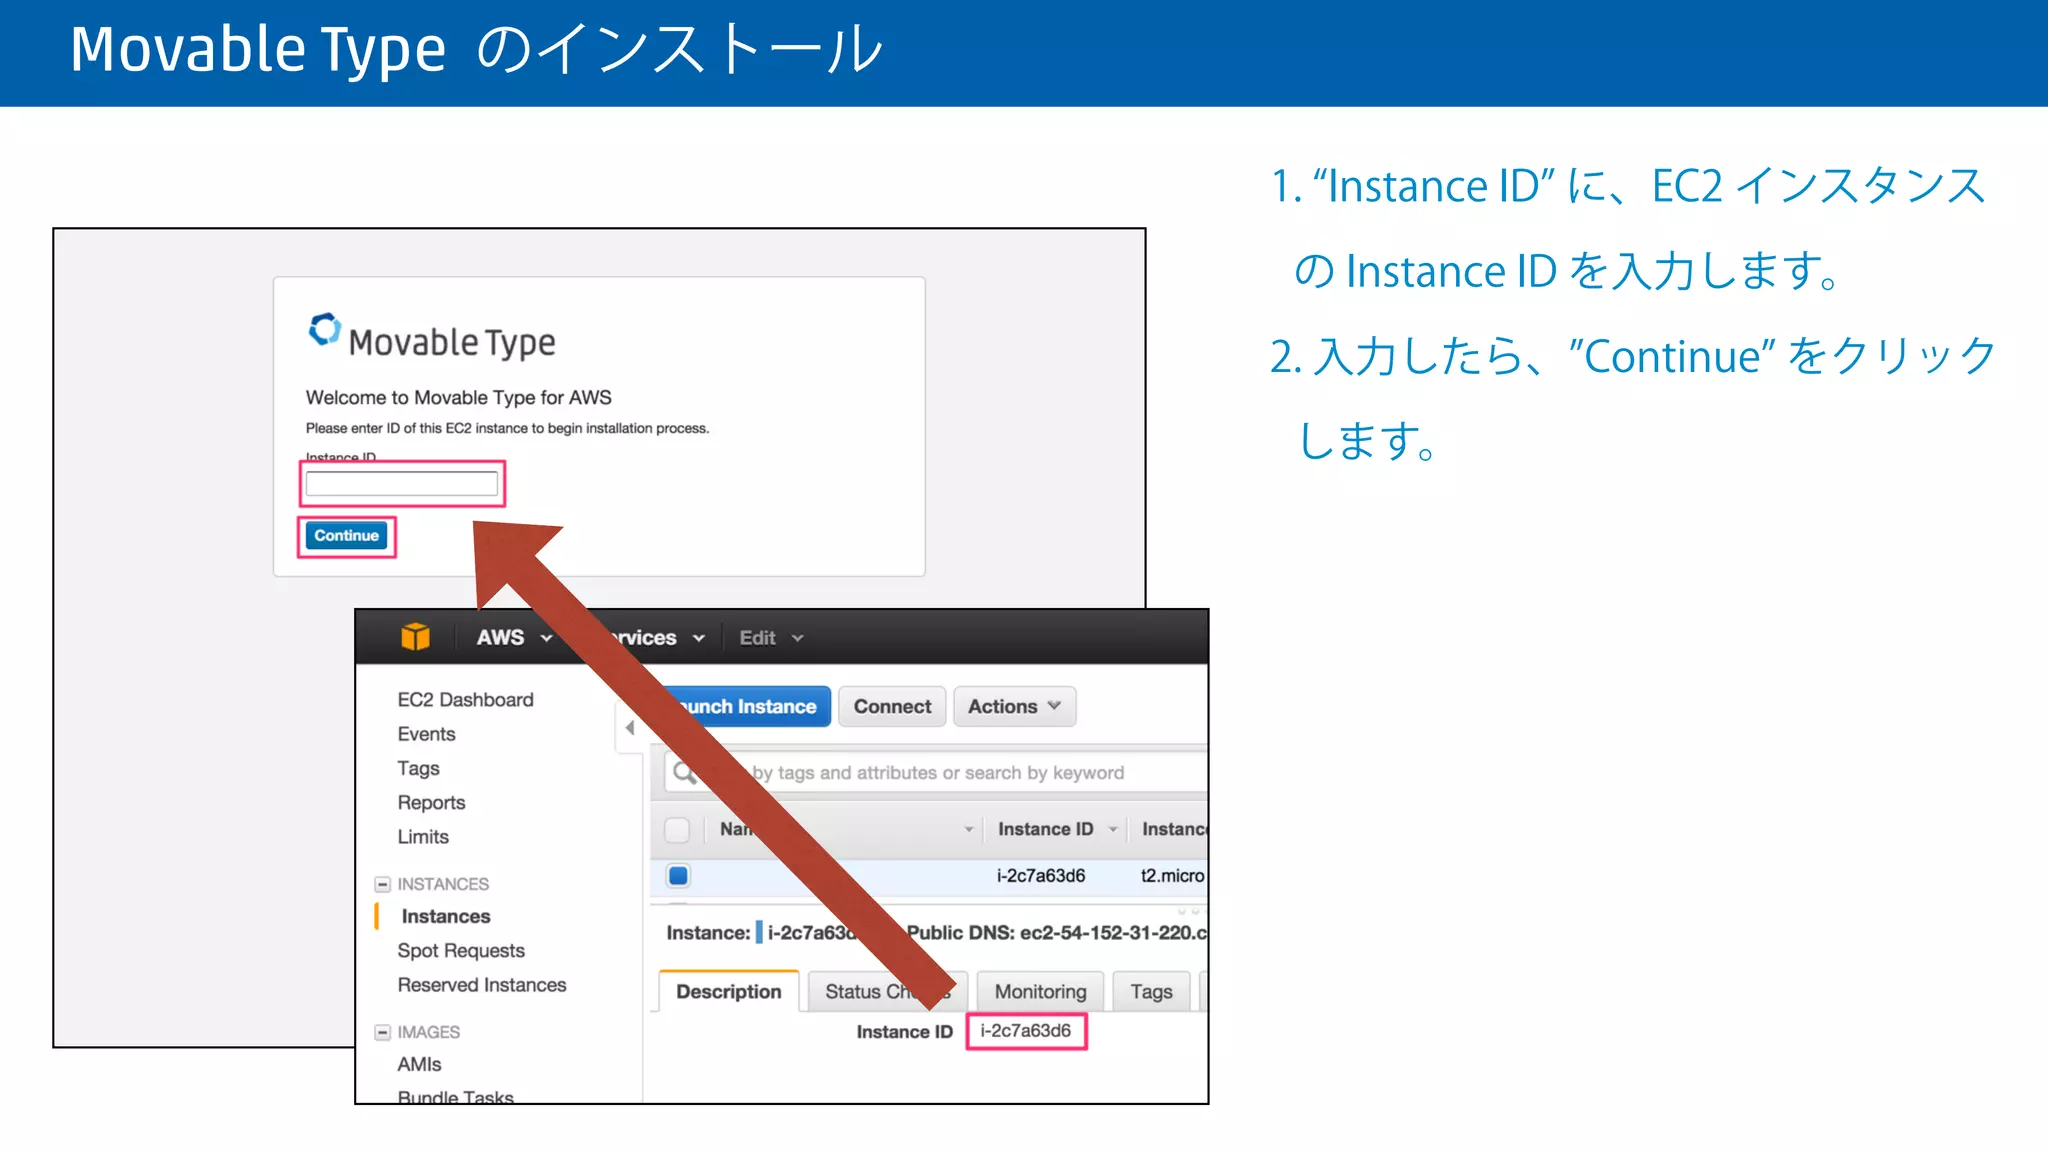
Task: Open AMIs in the sidebar
Action: coord(419,1065)
